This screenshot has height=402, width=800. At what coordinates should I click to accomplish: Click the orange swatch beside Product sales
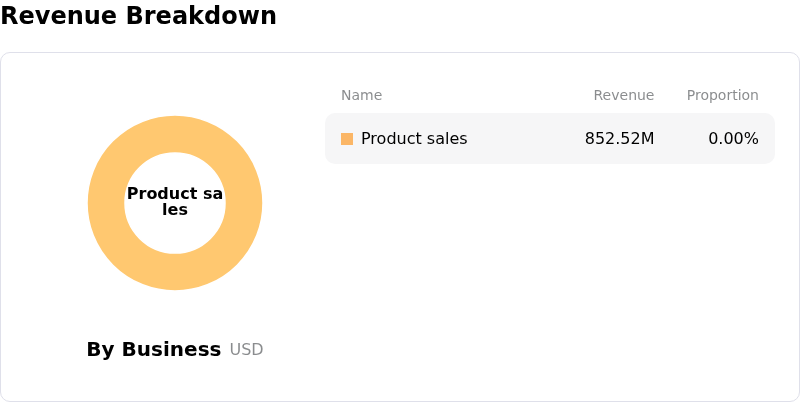tap(347, 139)
